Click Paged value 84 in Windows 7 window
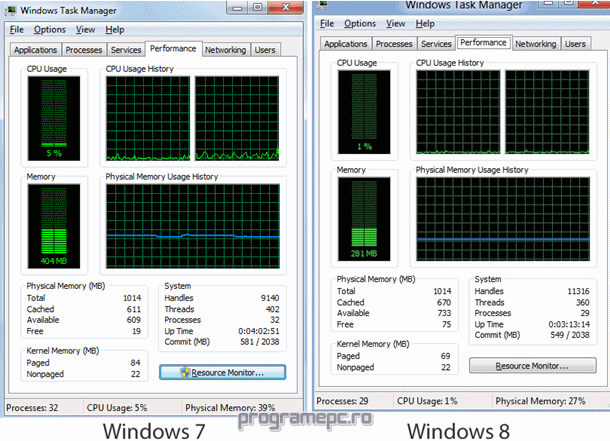Image resolution: width=610 pixels, height=441 pixels. click(135, 363)
